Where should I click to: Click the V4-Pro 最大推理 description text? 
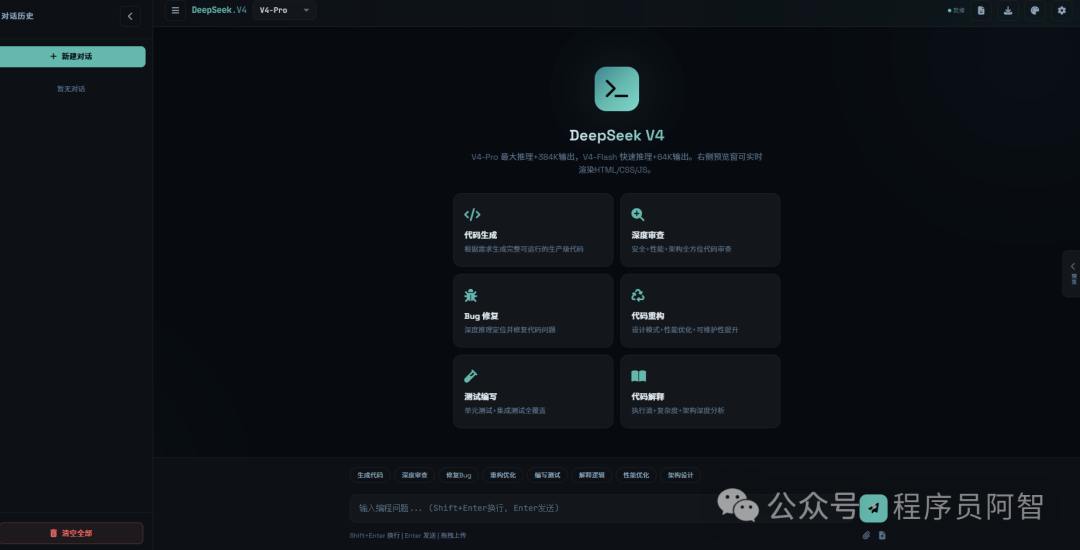click(616, 163)
